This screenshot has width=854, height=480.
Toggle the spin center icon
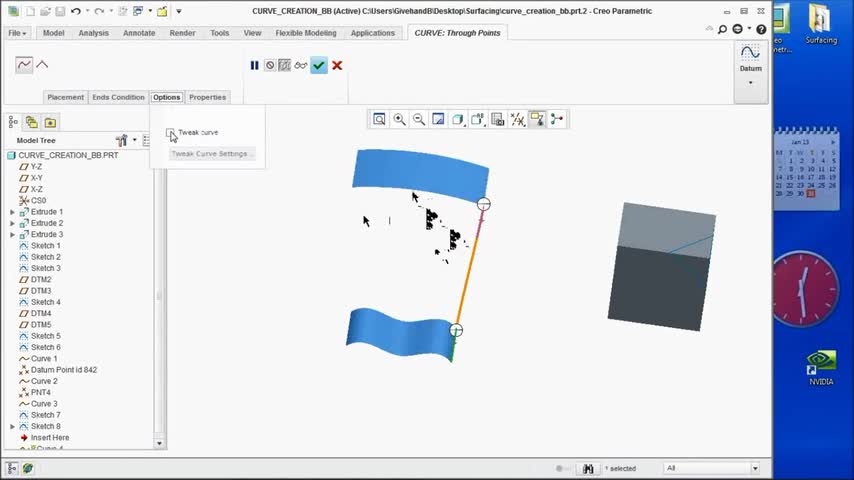click(x=557, y=119)
